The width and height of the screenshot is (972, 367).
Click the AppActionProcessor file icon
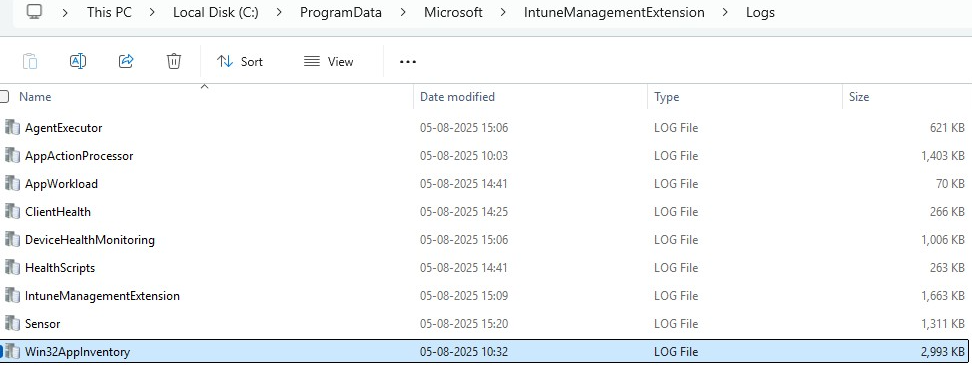12,156
